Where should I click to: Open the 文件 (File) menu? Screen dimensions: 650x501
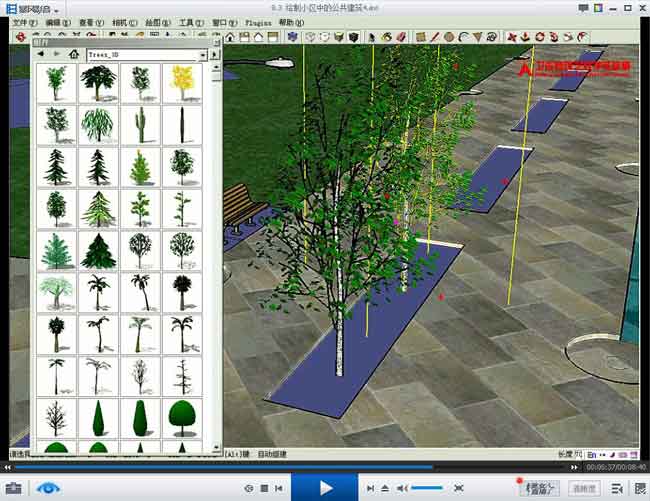point(25,23)
